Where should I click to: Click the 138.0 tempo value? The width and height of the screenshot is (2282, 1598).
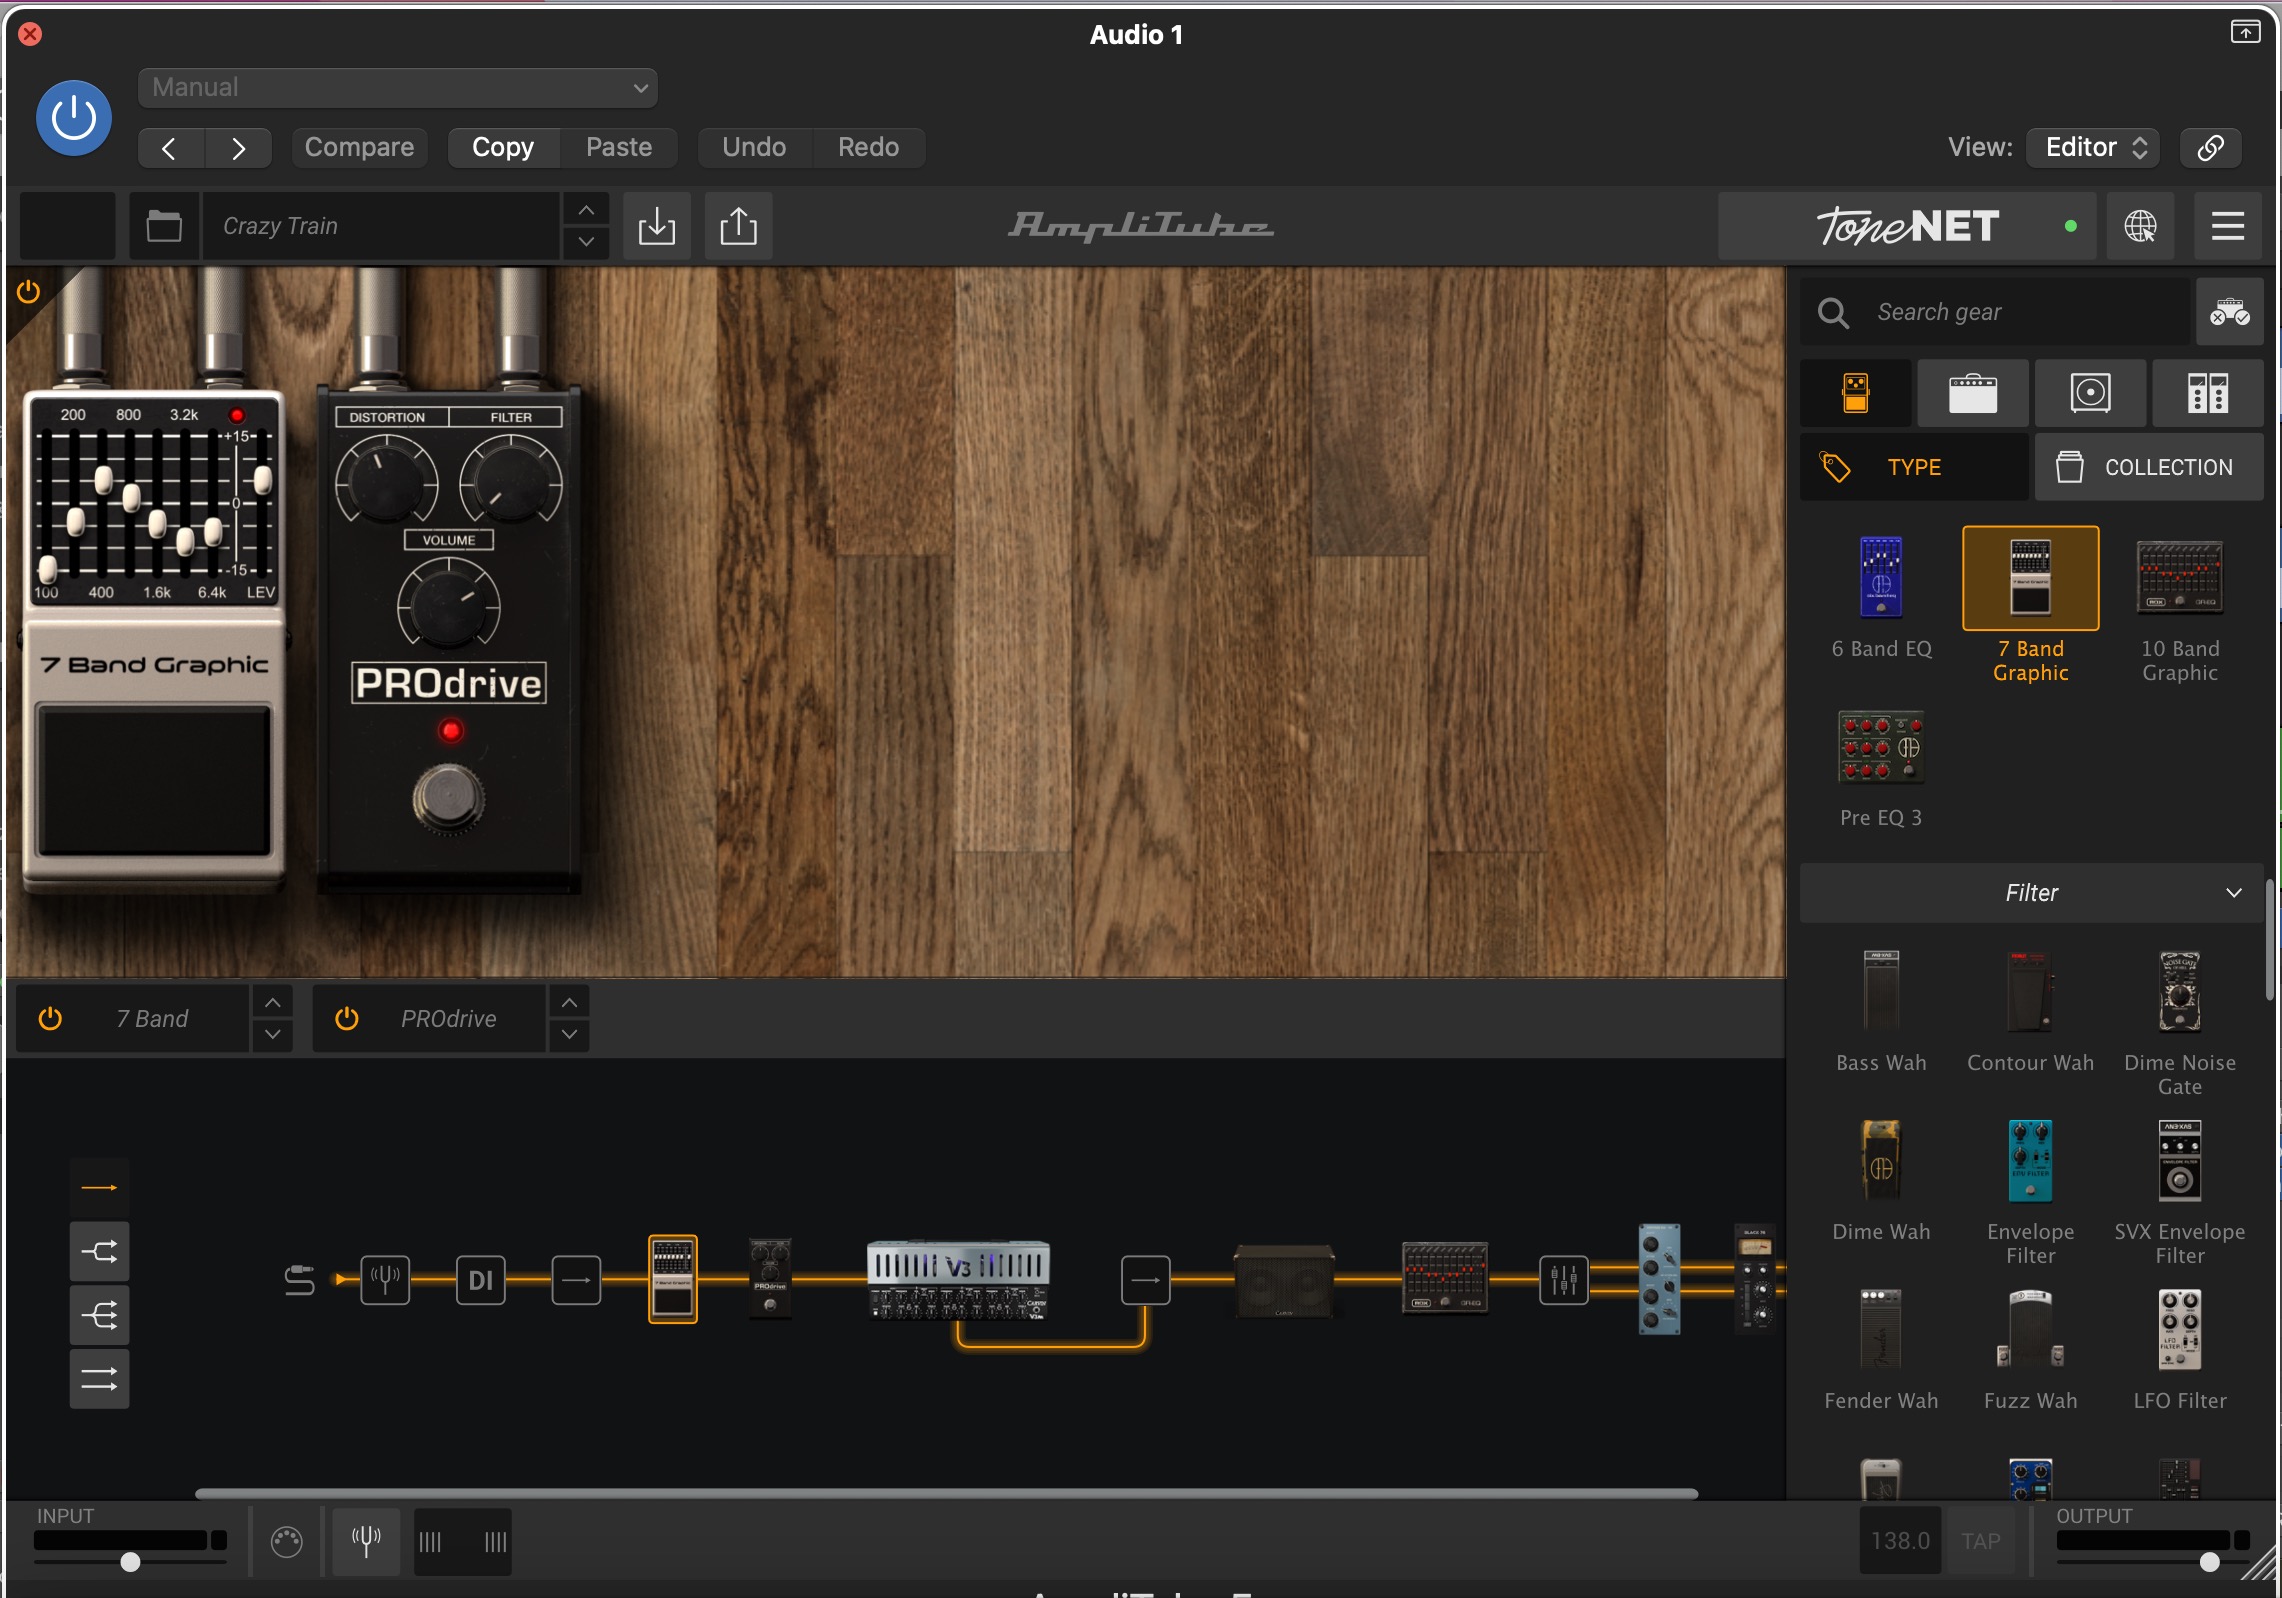tap(1900, 1541)
